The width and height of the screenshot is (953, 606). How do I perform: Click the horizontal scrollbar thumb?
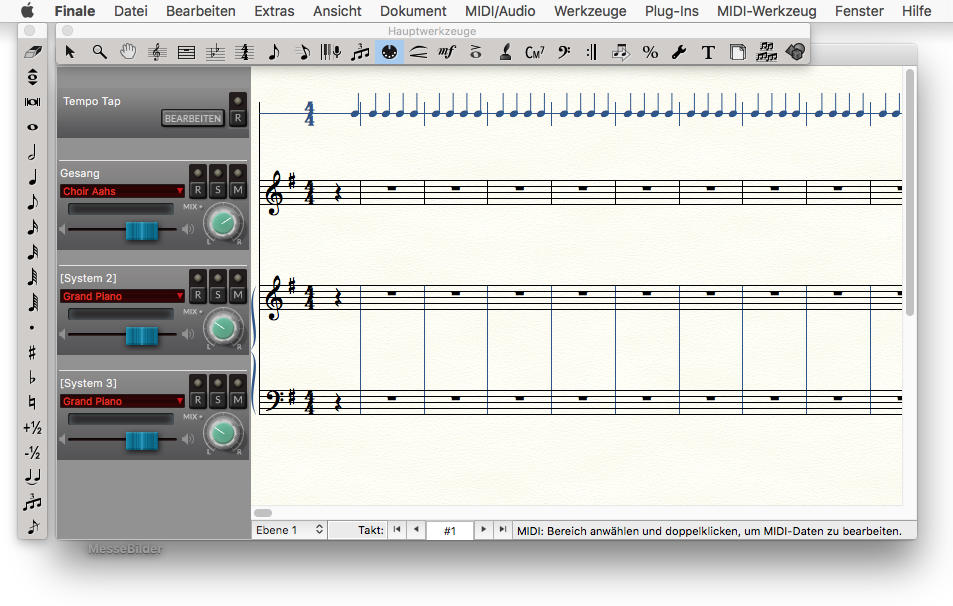263,513
